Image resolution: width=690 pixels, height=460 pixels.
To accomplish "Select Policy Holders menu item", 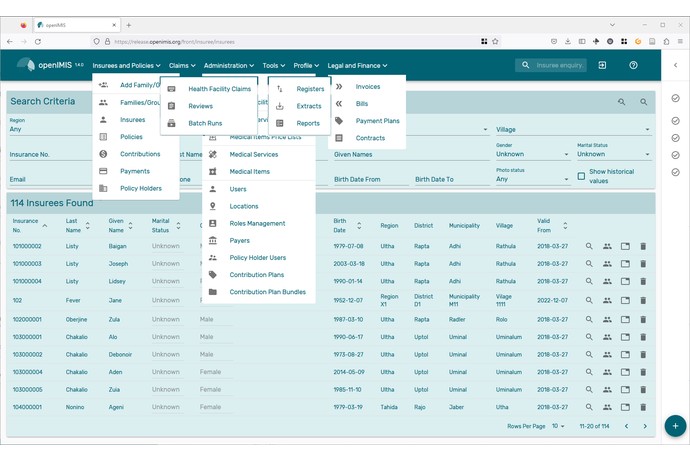I will [136, 188].
